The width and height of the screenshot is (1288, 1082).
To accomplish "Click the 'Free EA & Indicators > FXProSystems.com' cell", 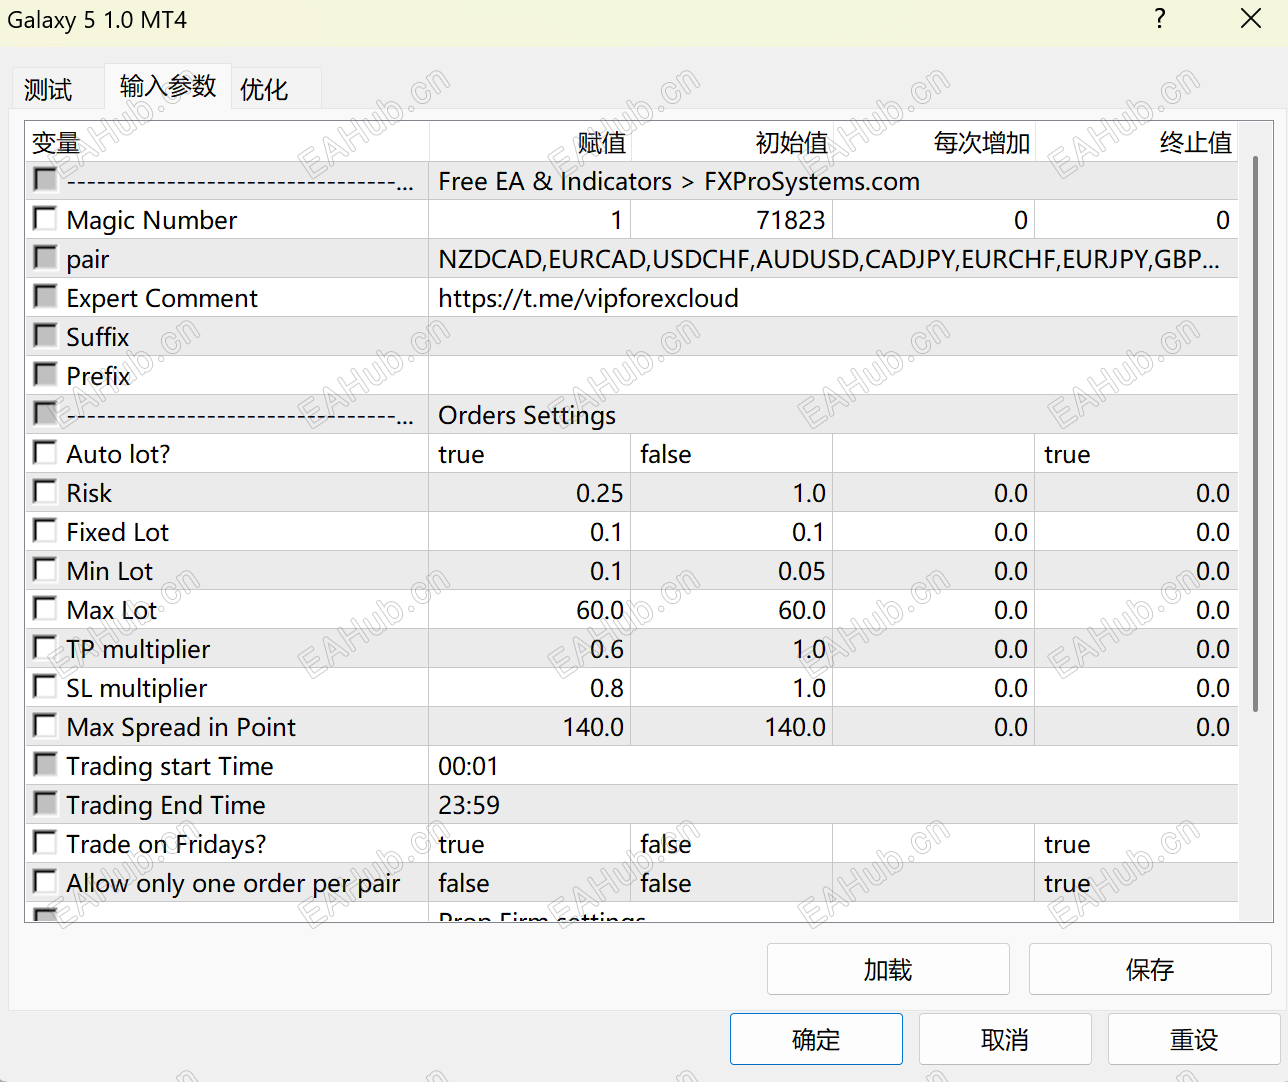I will point(834,181).
